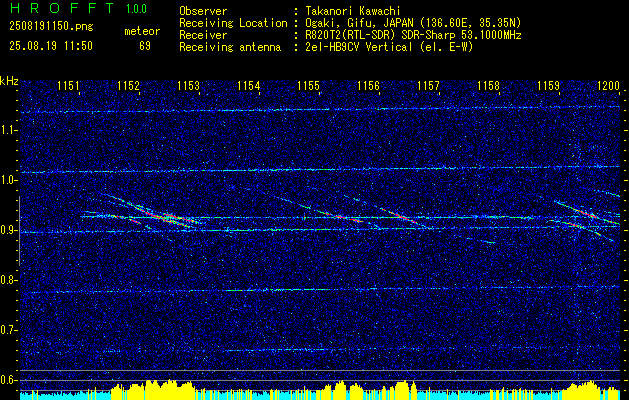
Task: Click the 1153 time axis marker
Action: tap(189, 85)
